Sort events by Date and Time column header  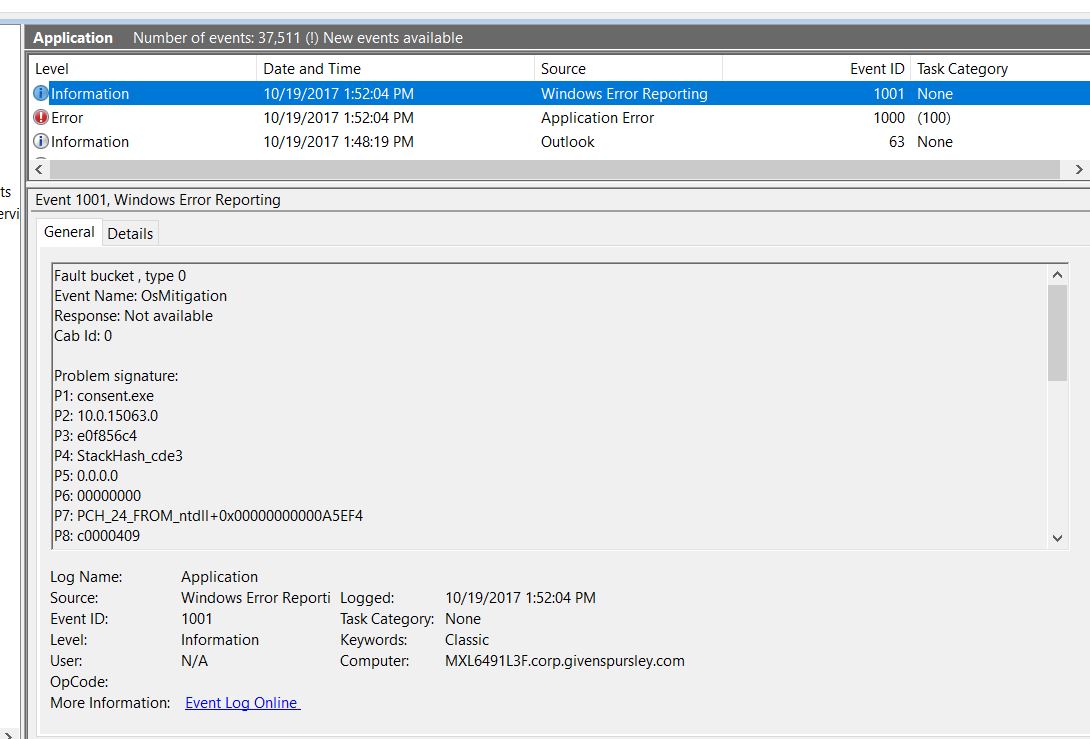[x=395, y=69]
